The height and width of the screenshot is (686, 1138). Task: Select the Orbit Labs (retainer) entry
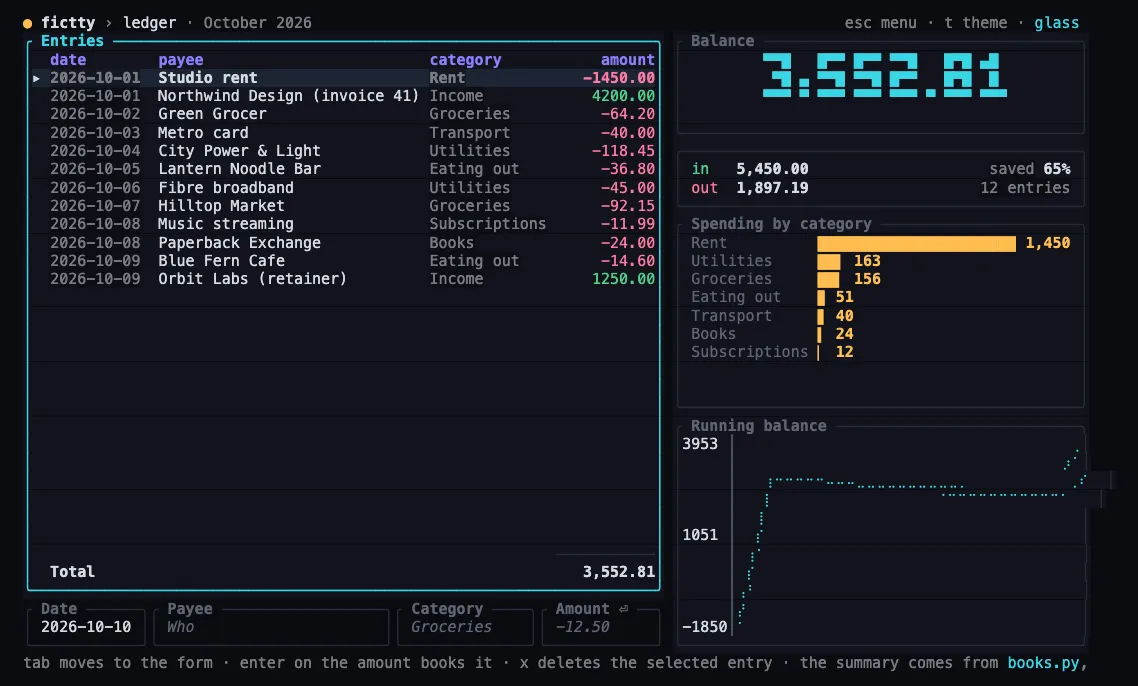click(x=344, y=279)
